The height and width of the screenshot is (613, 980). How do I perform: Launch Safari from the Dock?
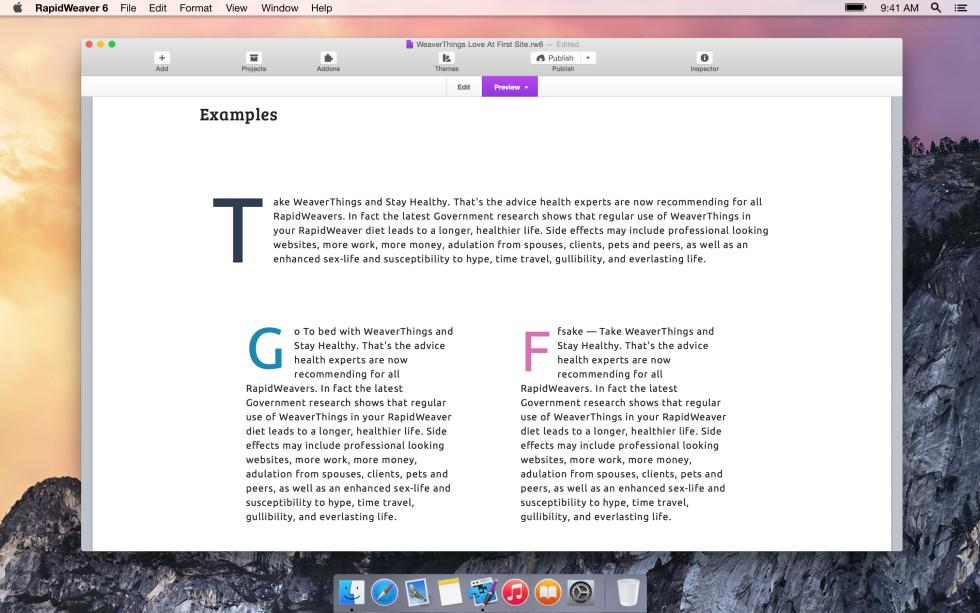click(384, 592)
